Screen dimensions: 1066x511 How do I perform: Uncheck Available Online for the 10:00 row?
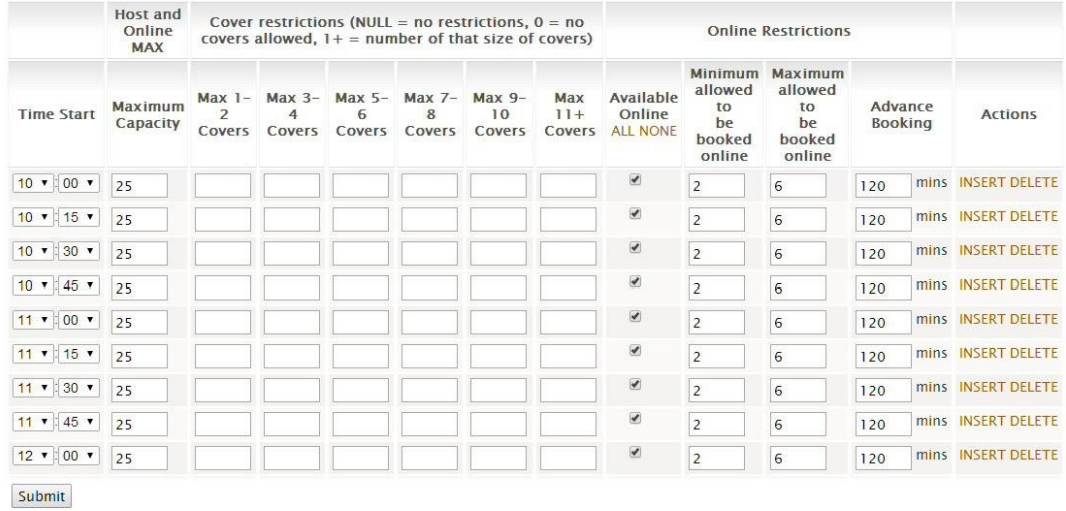tap(634, 181)
